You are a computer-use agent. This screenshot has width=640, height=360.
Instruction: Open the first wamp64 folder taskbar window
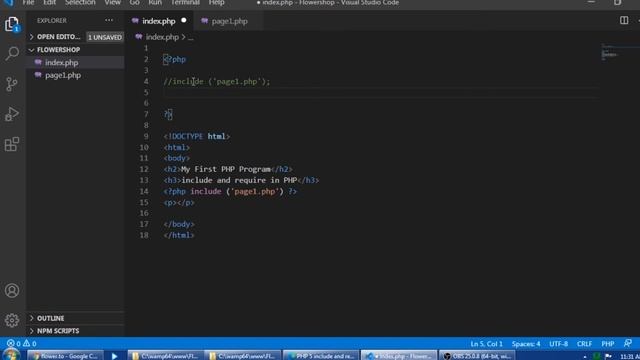[165, 356]
